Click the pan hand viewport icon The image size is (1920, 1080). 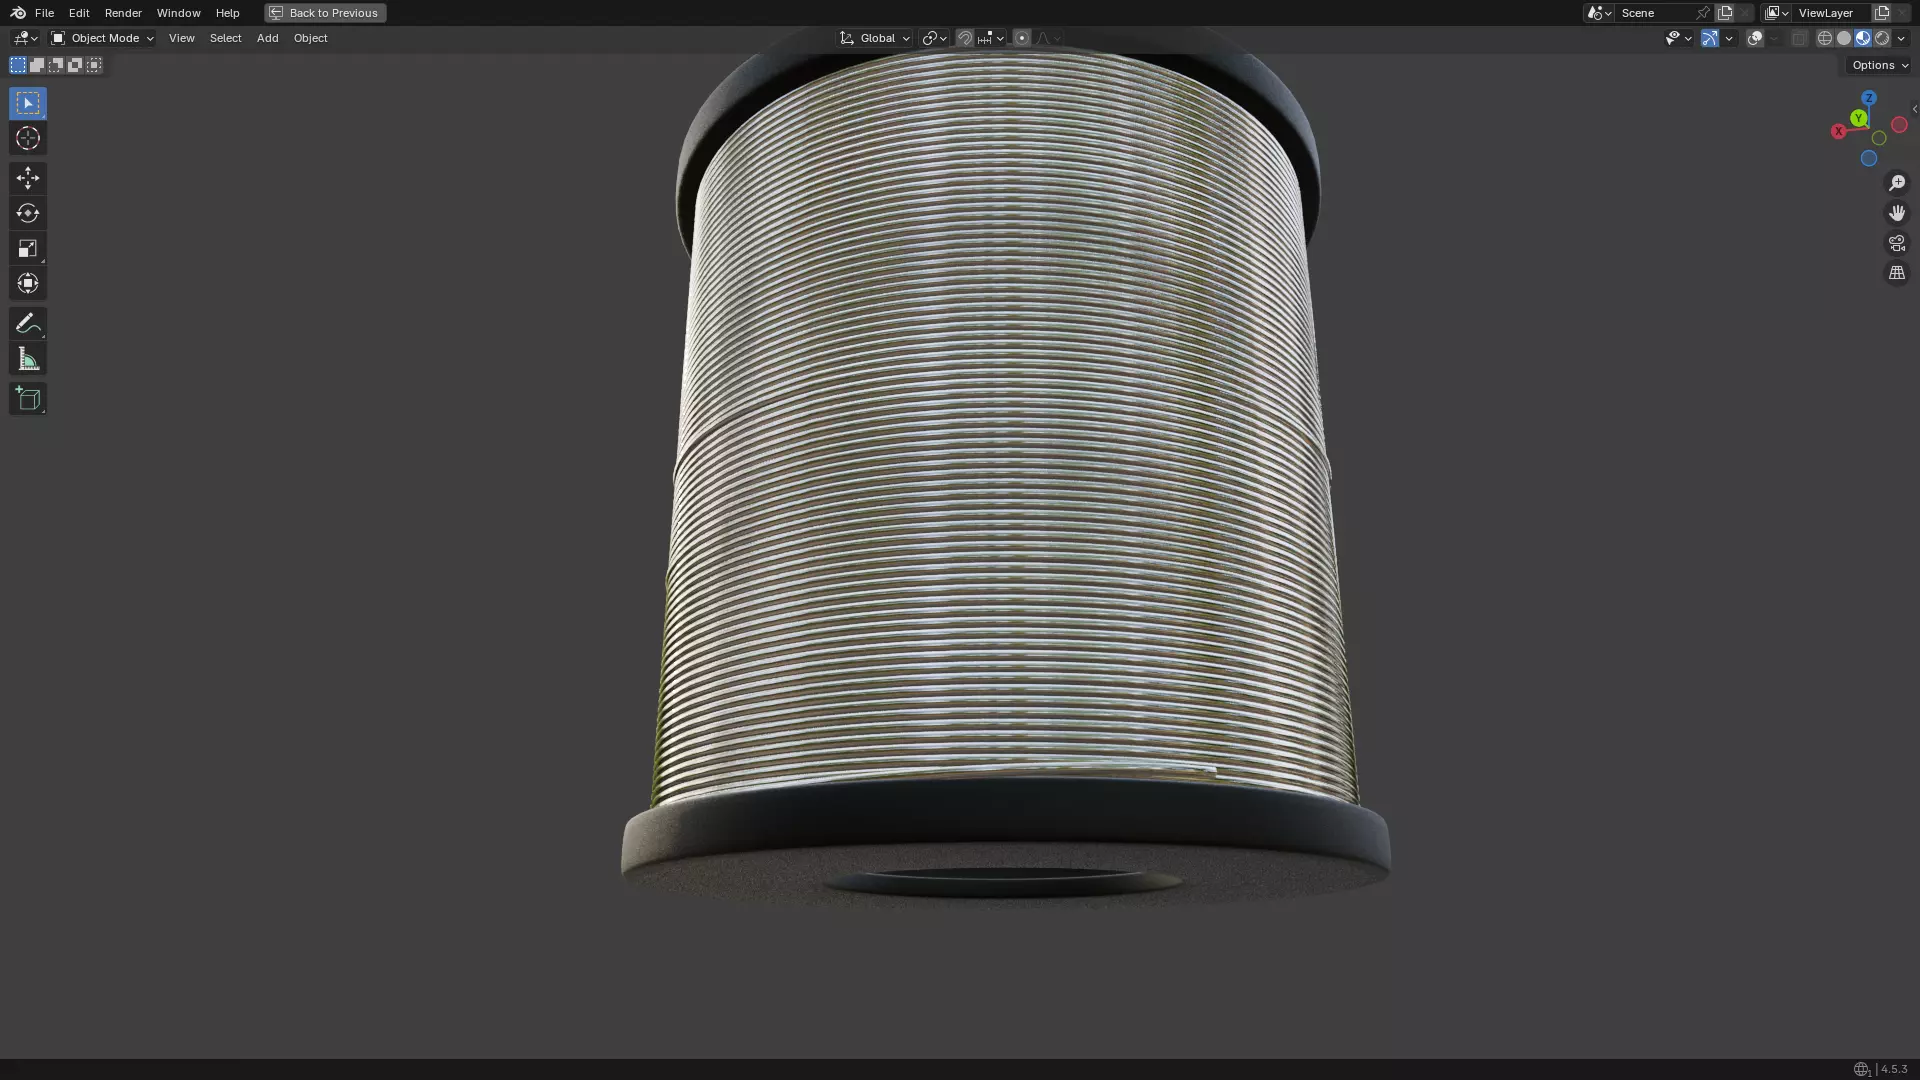click(x=1897, y=213)
